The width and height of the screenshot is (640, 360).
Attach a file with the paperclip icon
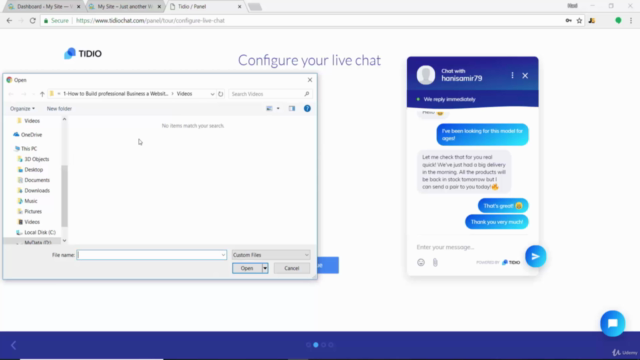[435, 262]
